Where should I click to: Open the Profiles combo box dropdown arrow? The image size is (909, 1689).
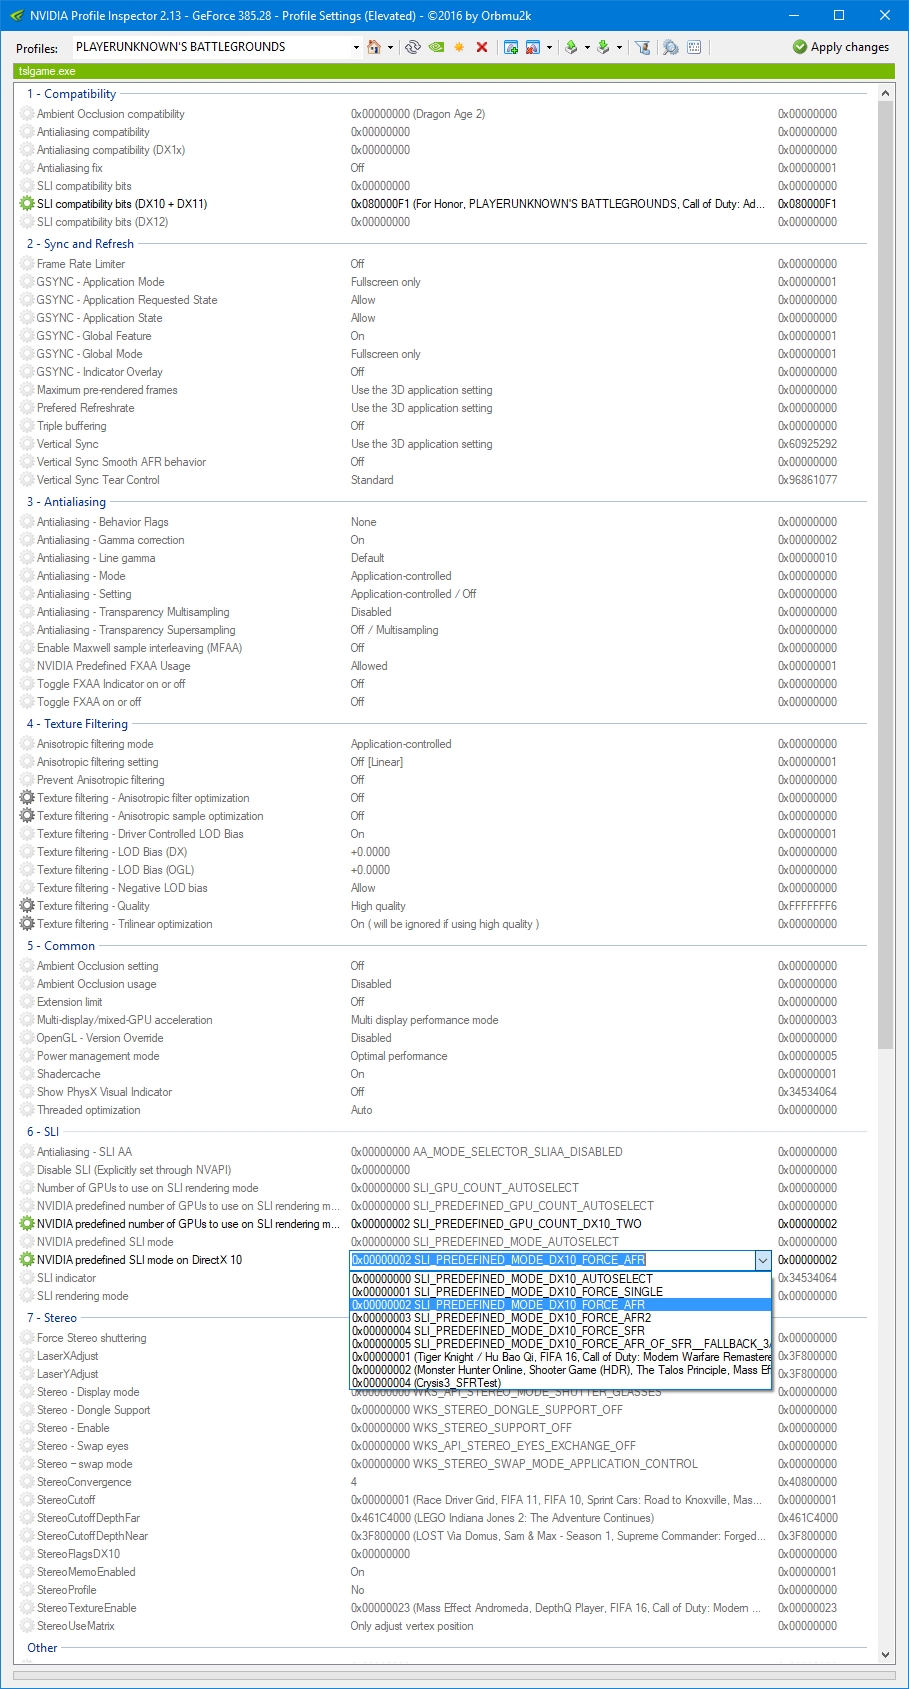point(356,47)
